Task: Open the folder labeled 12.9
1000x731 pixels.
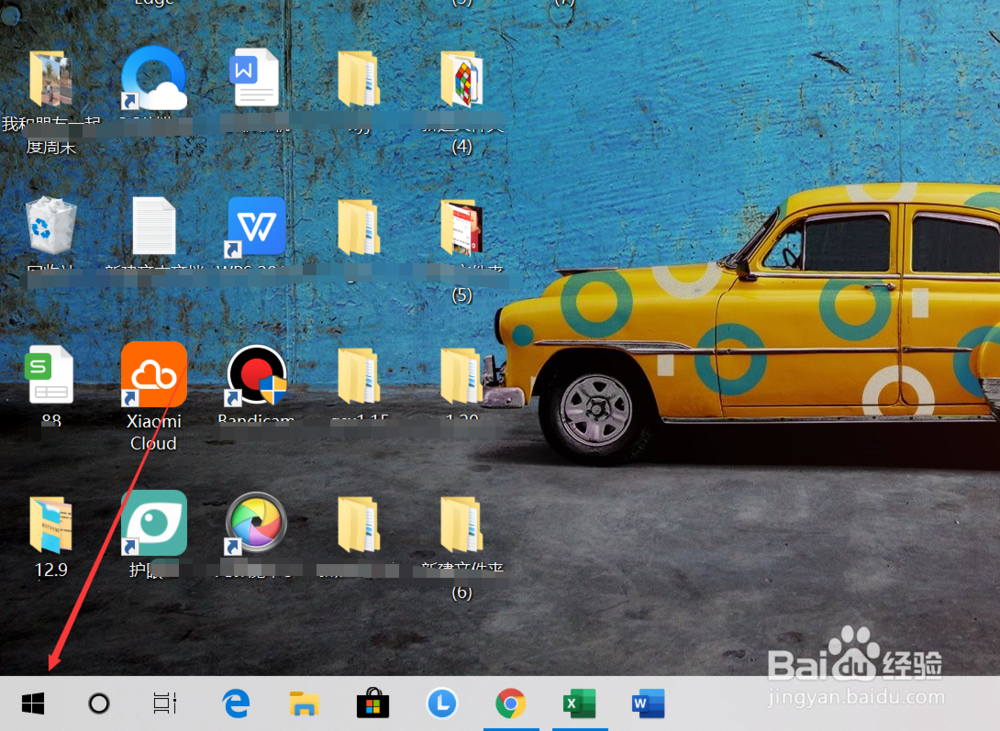Action: pyautogui.click(x=50, y=522)
